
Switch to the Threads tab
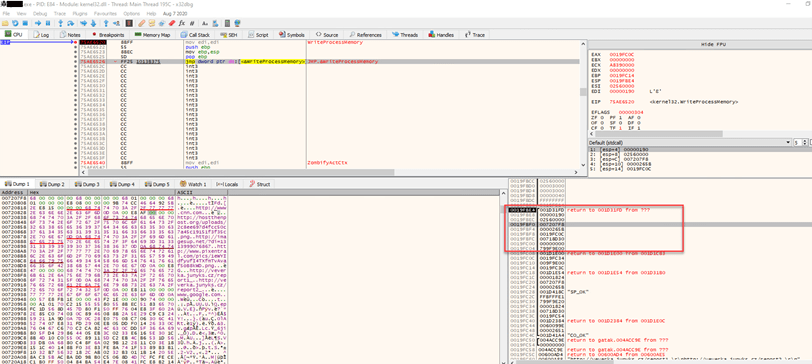[x=405, y=35]
